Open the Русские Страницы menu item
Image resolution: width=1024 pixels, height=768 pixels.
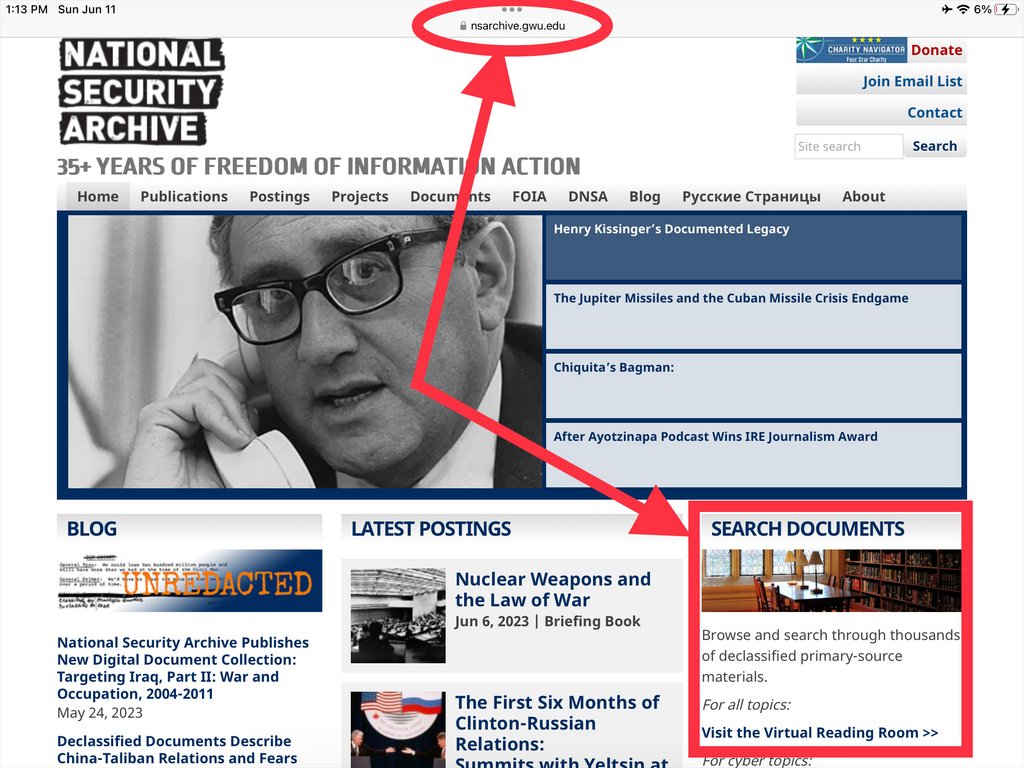click(x=751, y=197)
